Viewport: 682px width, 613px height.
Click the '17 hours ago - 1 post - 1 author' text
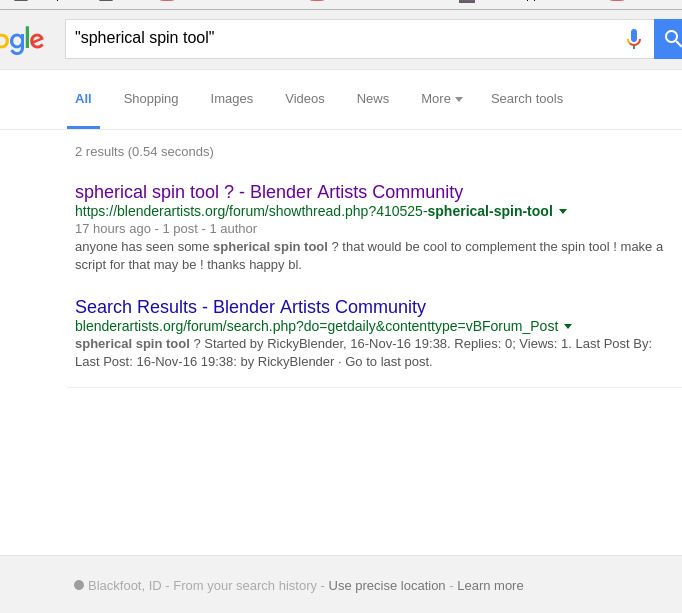point(166,229)
